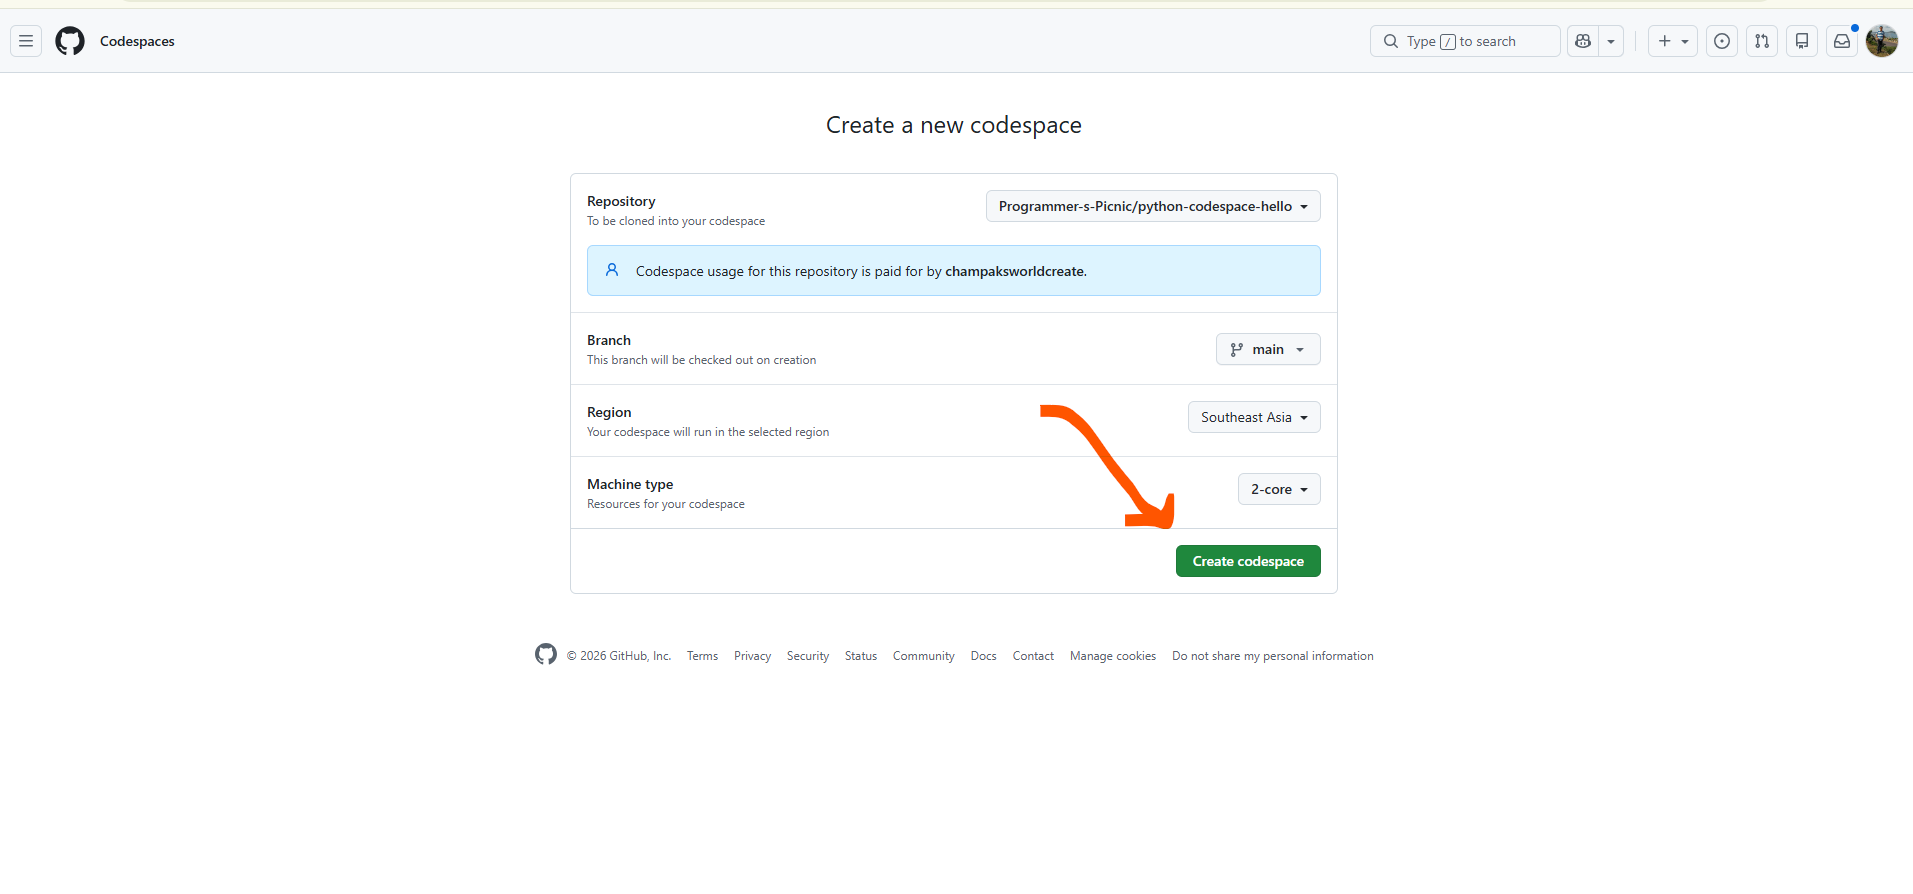Click the Region label text
Image resolution: width=1913 pixels, height=894 pixels.
(x=609, y=412)
